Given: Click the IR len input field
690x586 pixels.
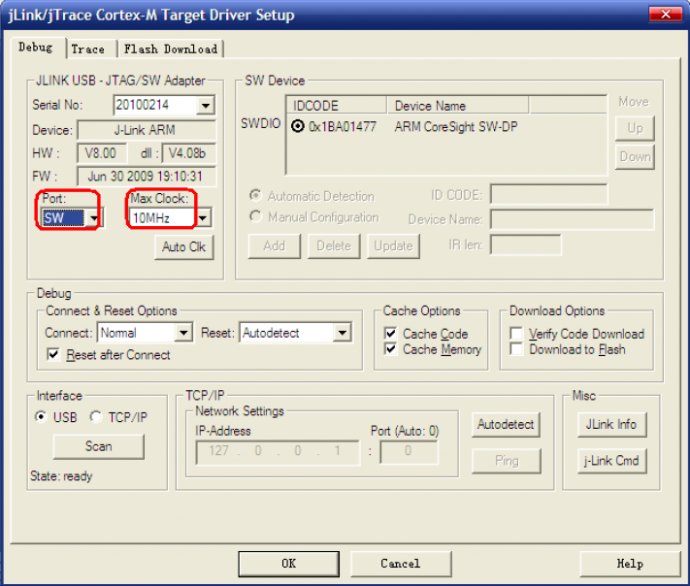Looking at the screenshot, I should (526, 245).
